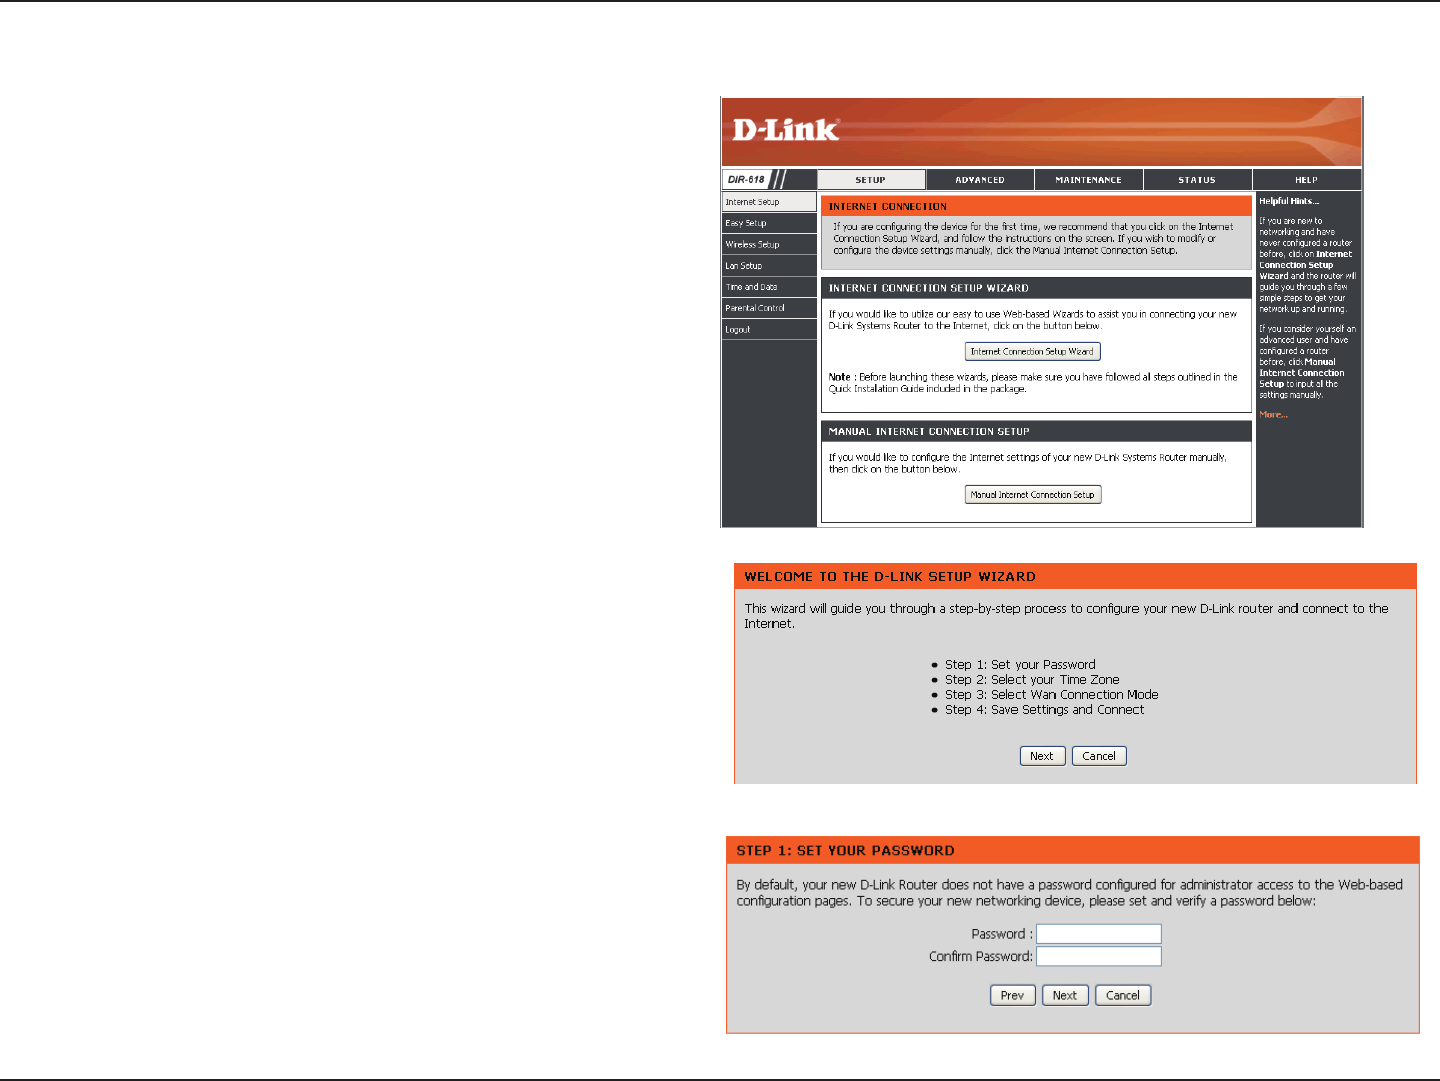Follow the More... link in Helpful Hints

pyautogui.click(x=1274, y=415)
